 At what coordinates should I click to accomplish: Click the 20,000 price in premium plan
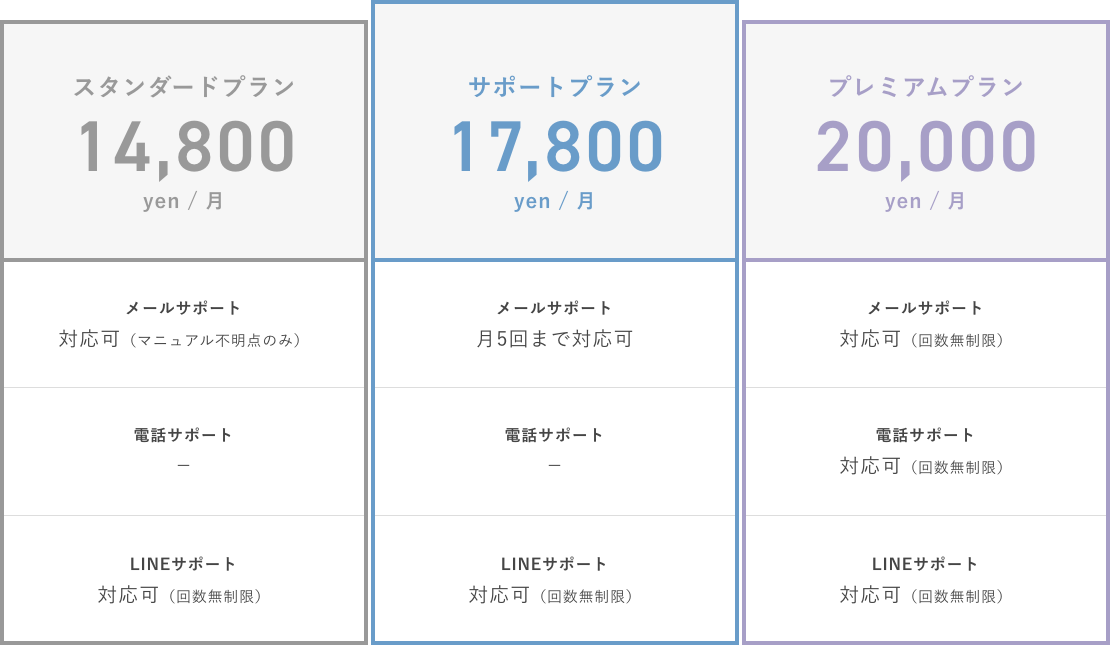926,148
